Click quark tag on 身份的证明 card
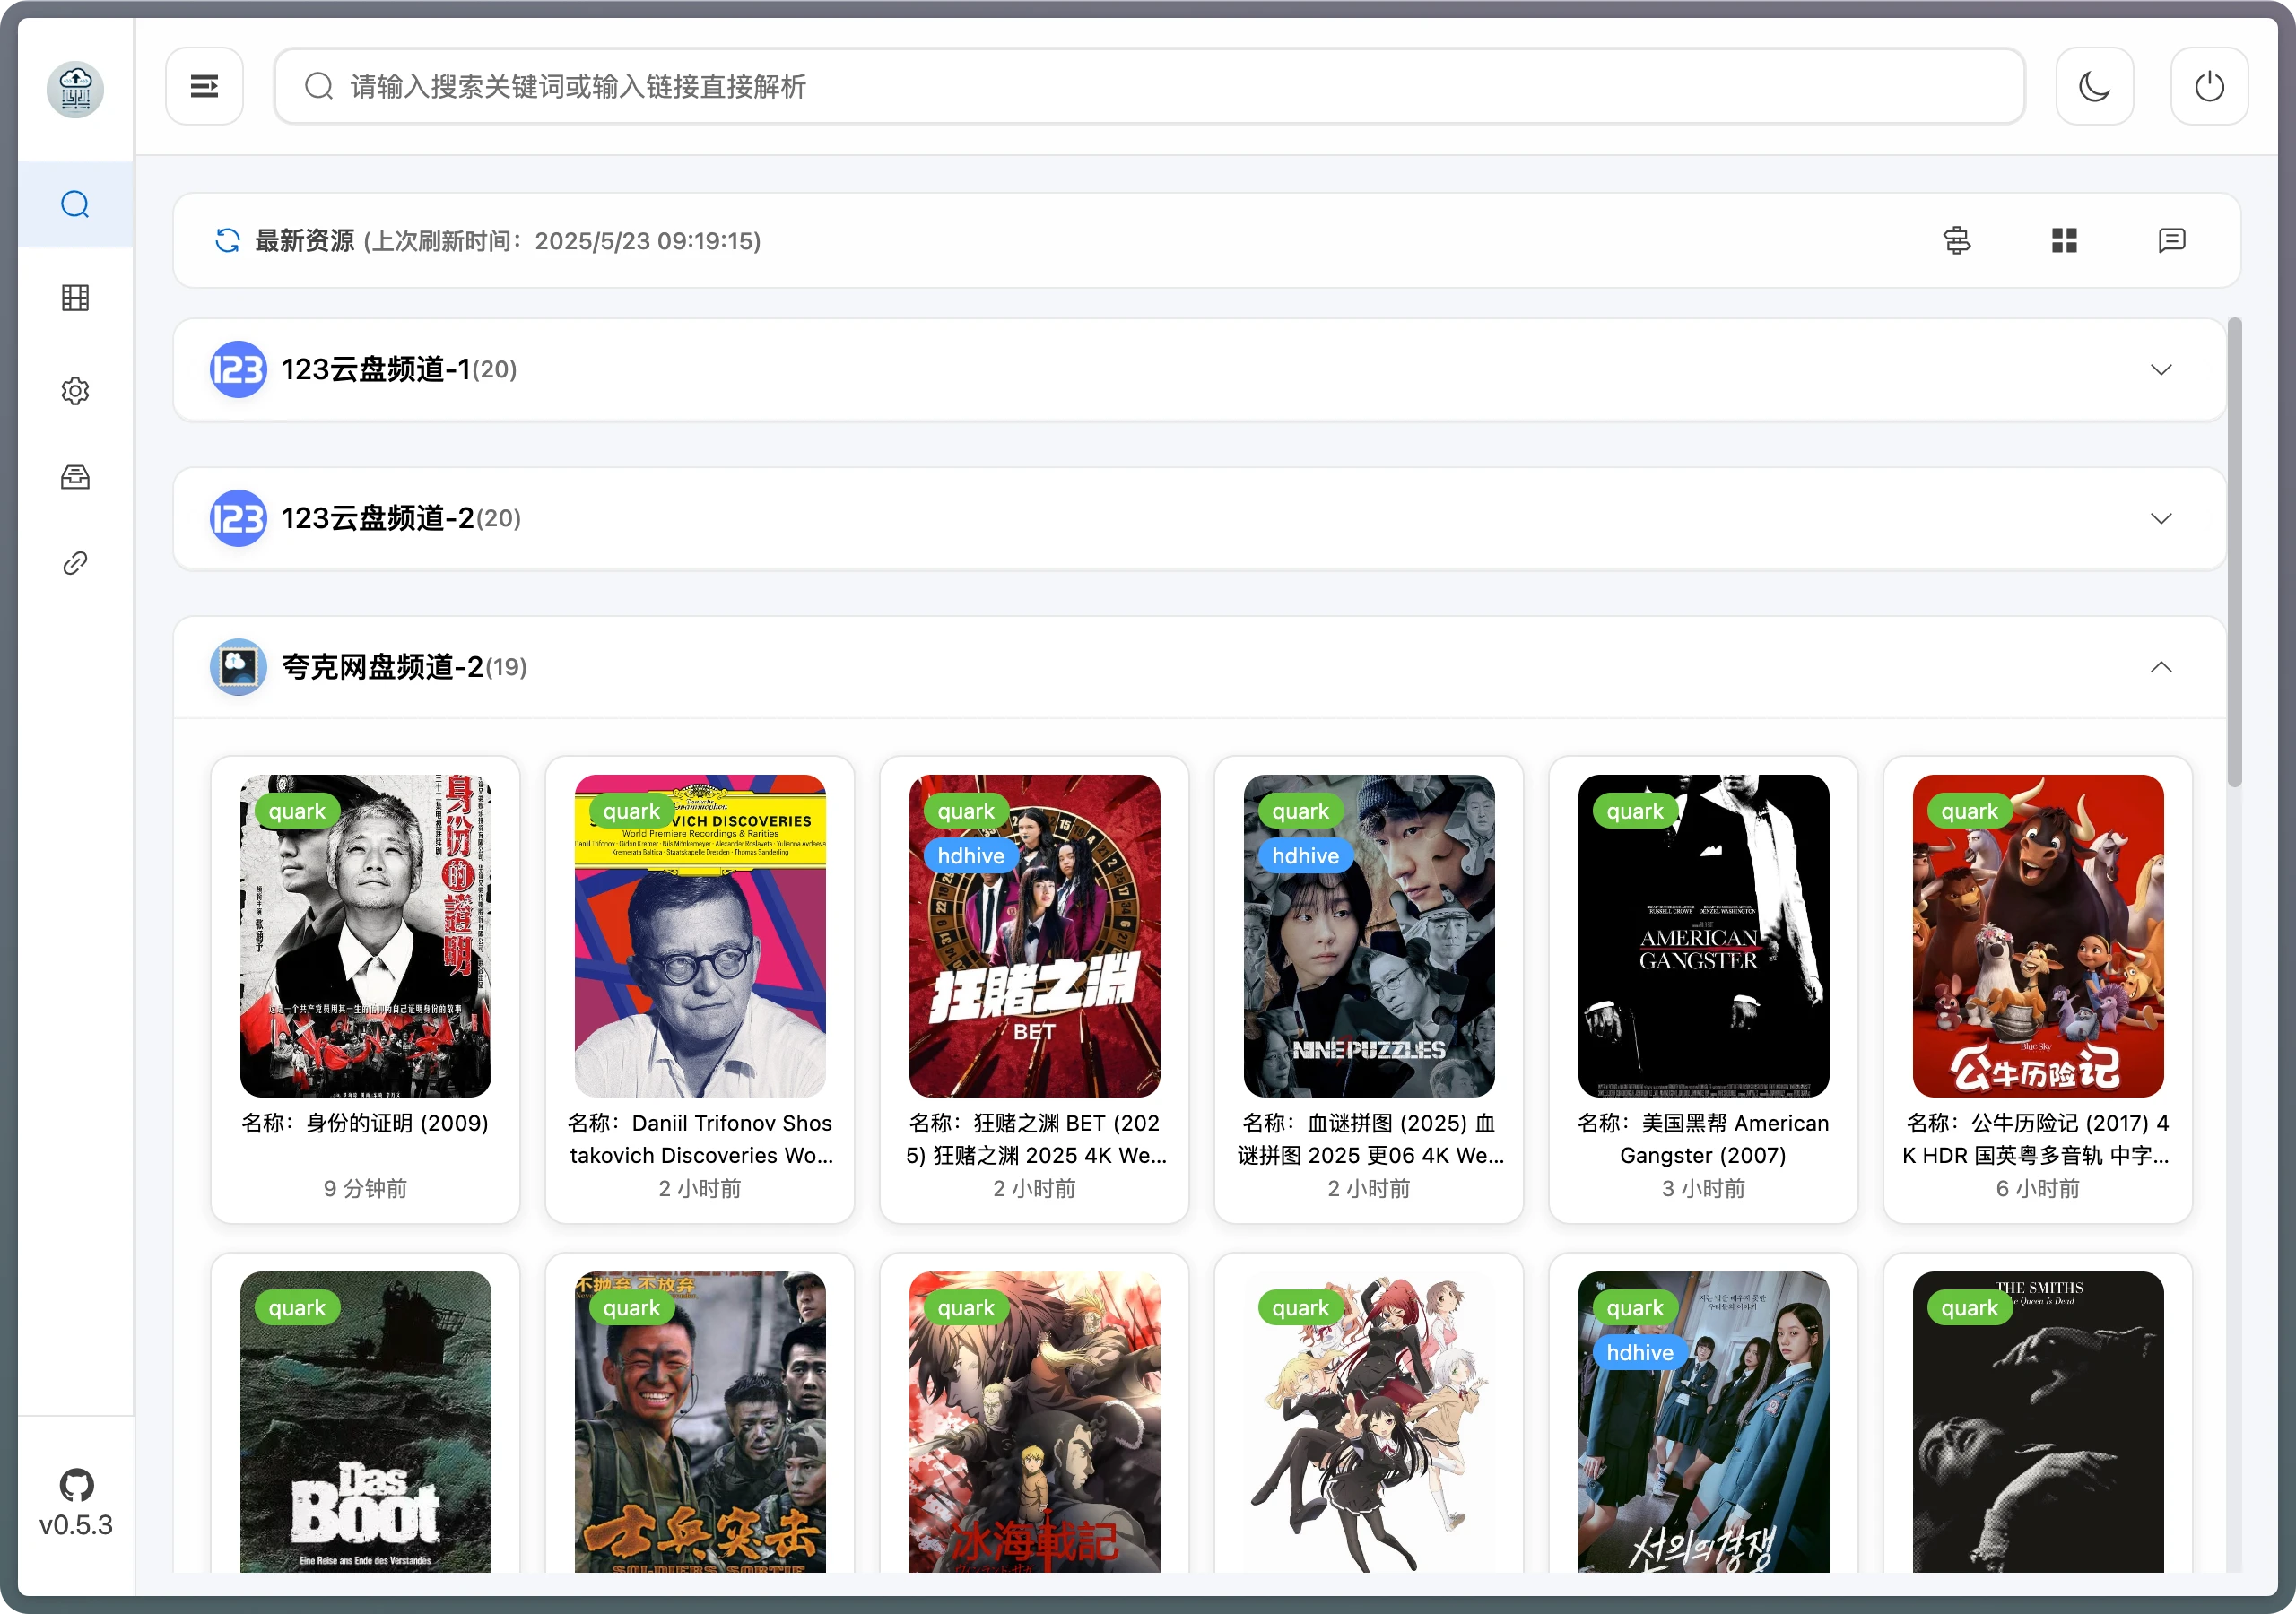Viewport: 2296px width, 1614px height. (297, 811)
